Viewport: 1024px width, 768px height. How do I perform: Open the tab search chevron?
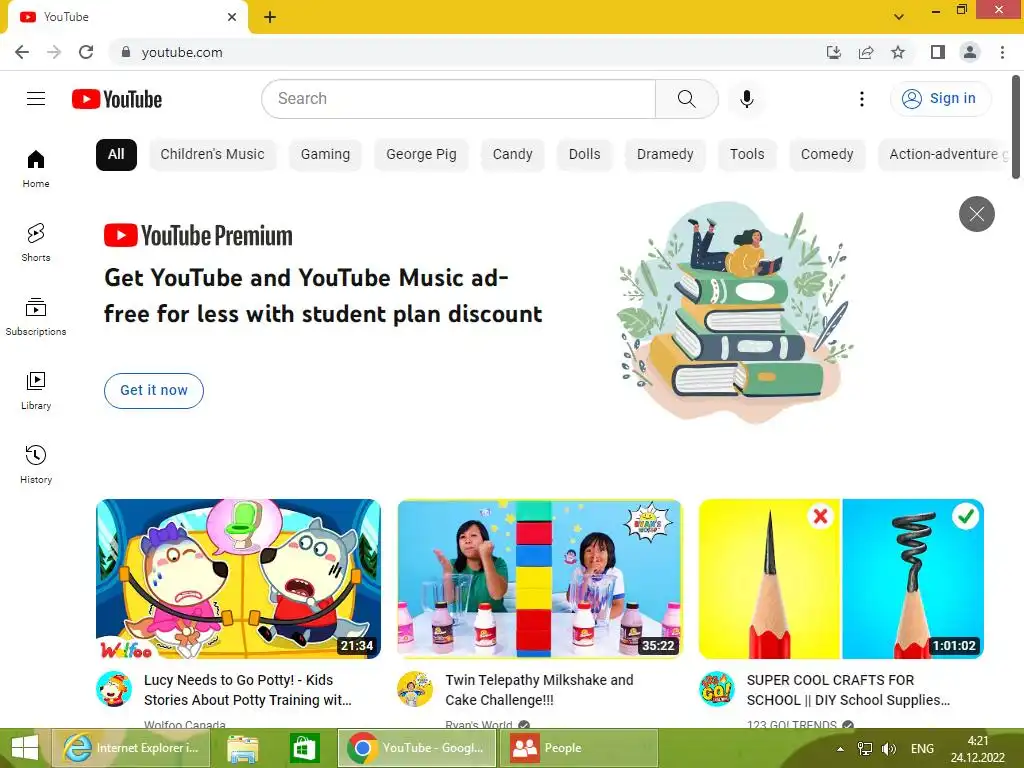coord(899,17)
